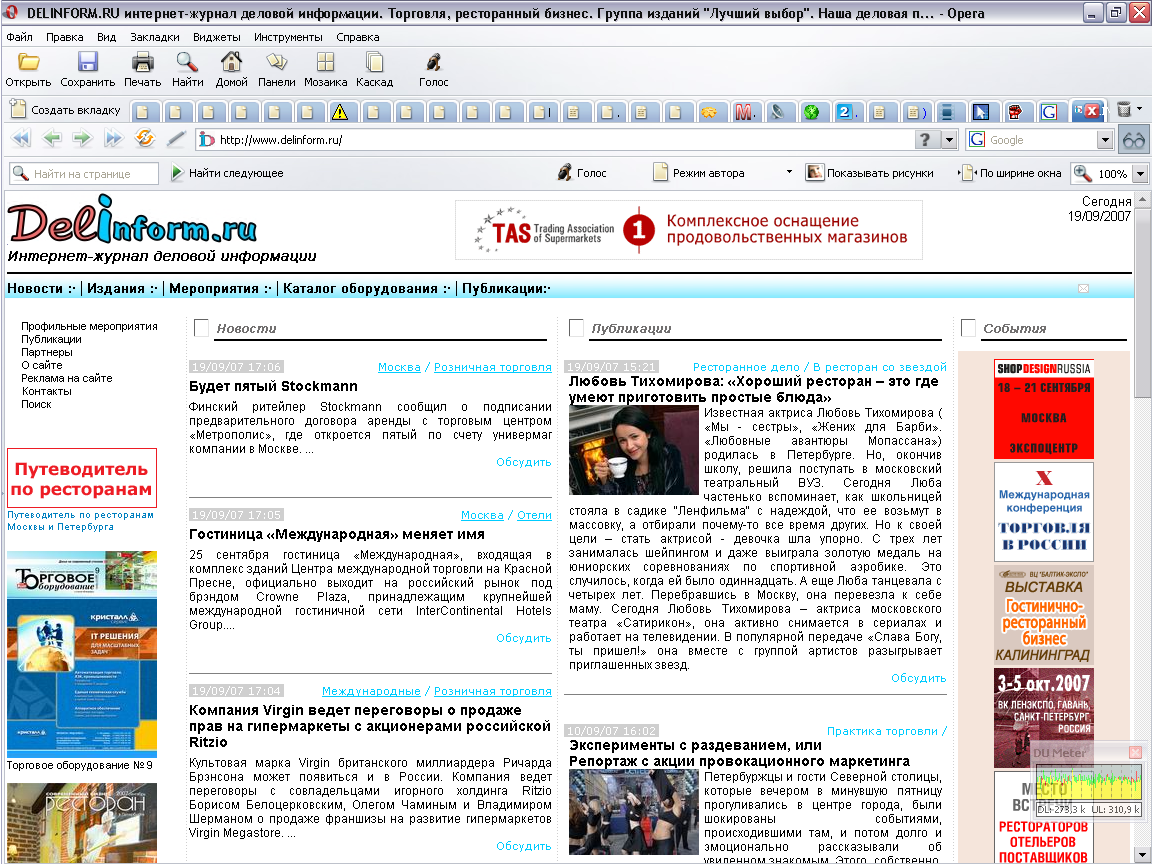Click the glasses view-bar icon
The height and width of the screenshot is (864, 1152).
(1134, 140)
